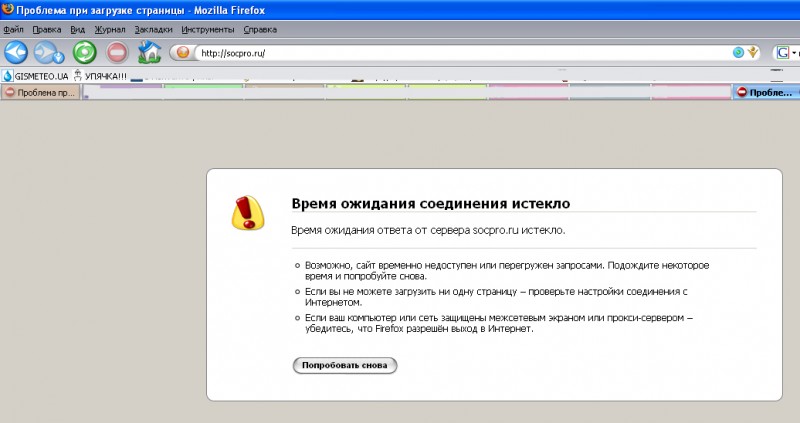Screen dimensions: 800x423
Task: Open the Журнал menu
Action: (x=109, y=30)
